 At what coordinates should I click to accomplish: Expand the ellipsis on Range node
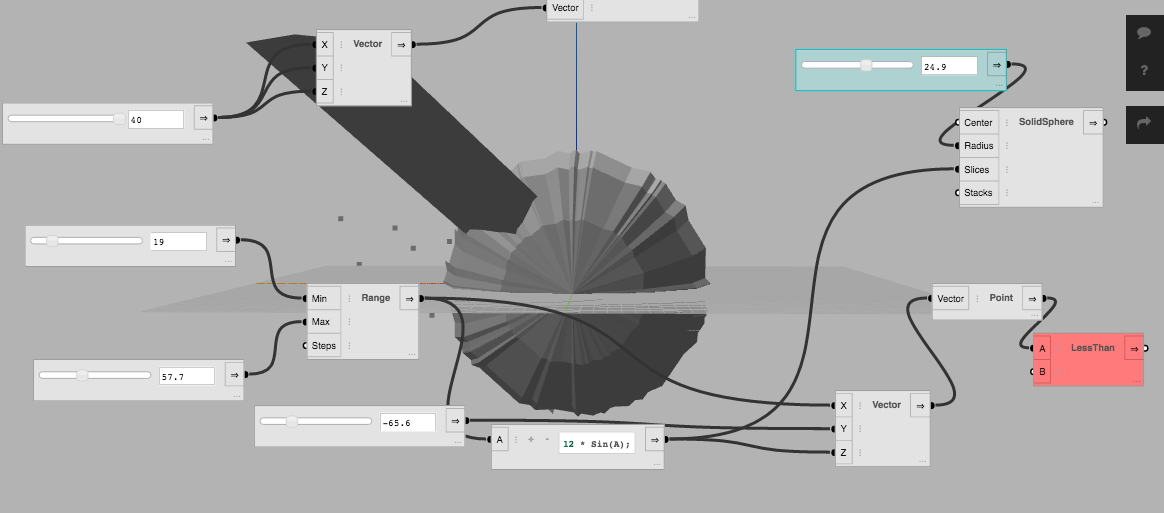[x=411, y=354]
